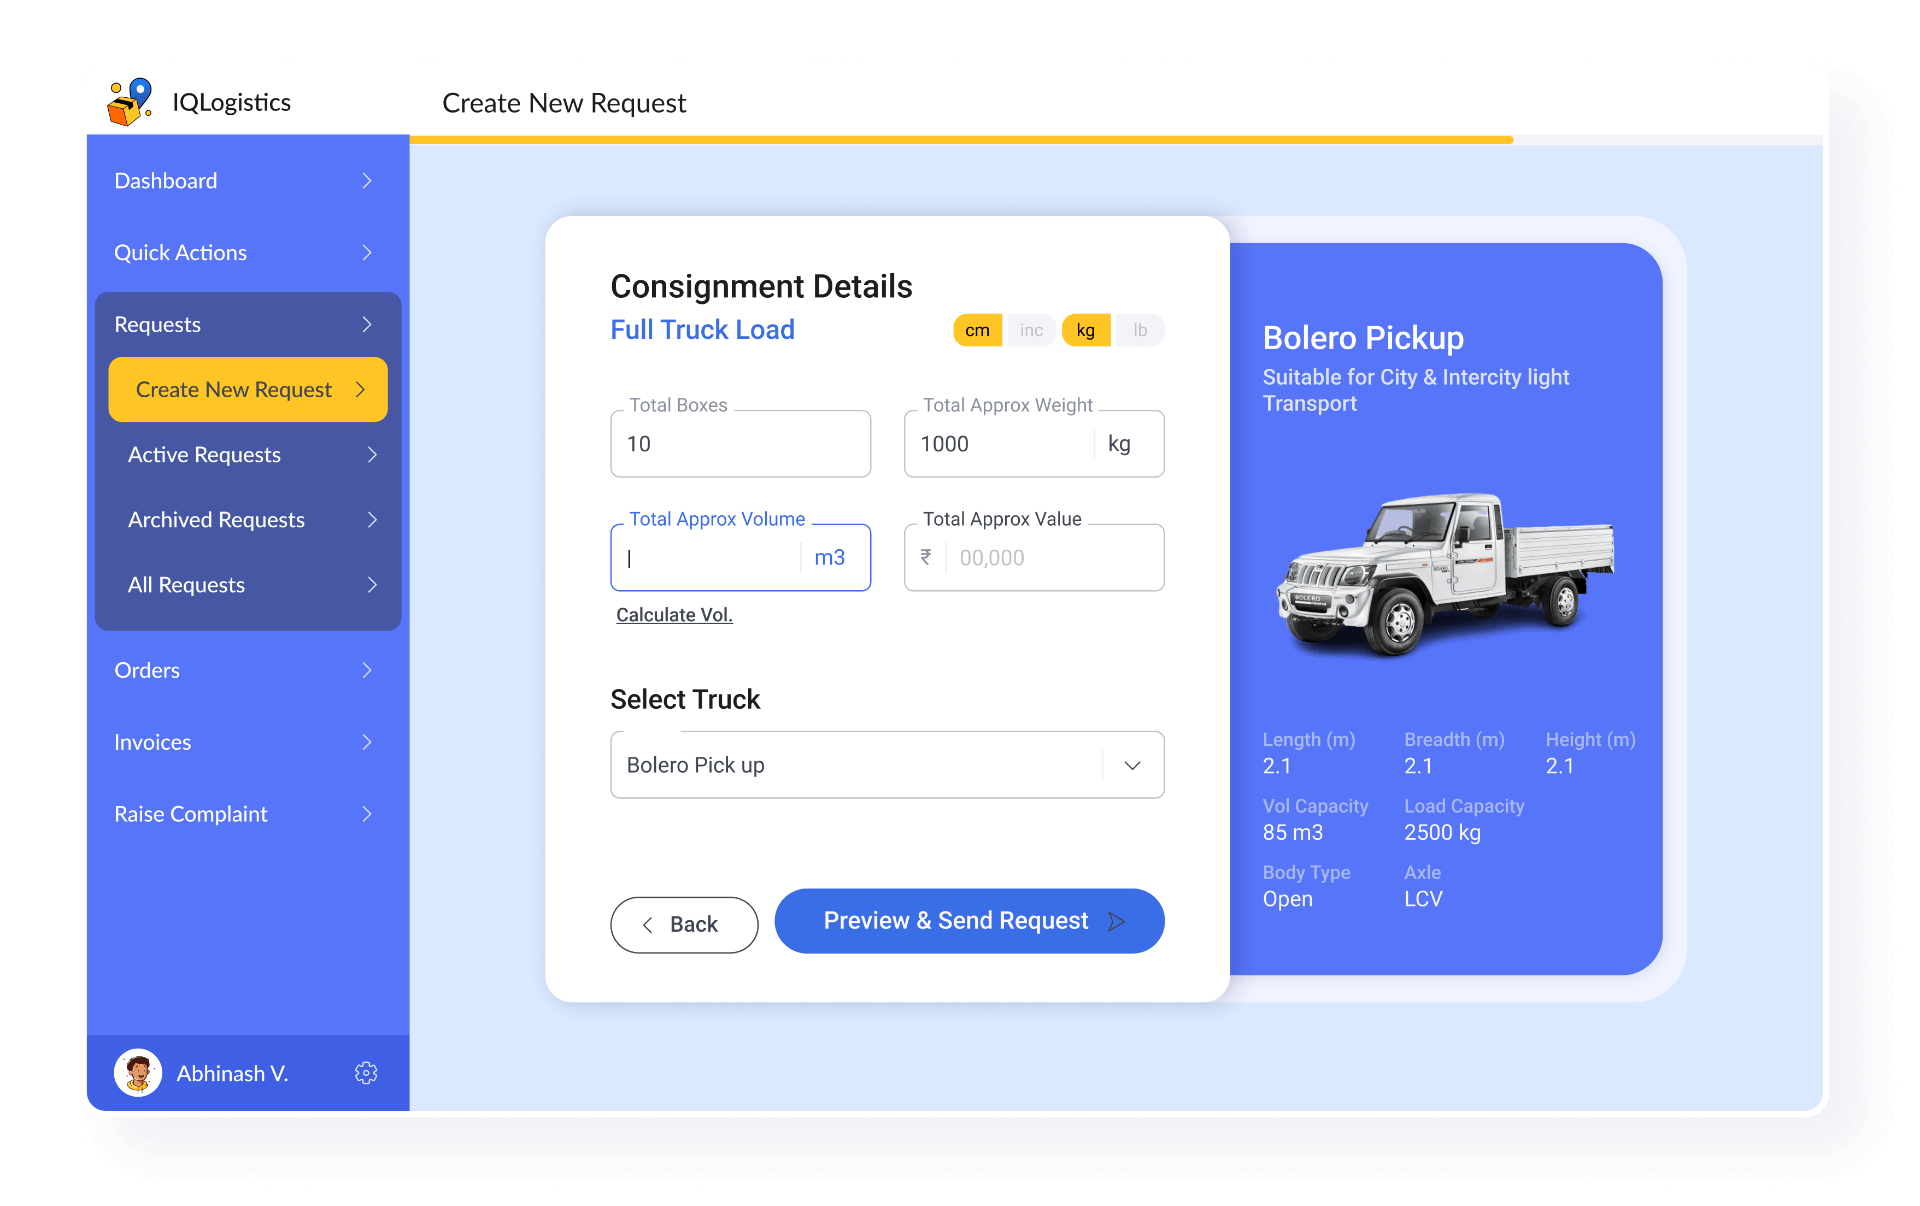The height and width of the screenshot is (1206, 1920).
Task: Click the send arrow icon on Preview button
Action: click(1117, 921)
